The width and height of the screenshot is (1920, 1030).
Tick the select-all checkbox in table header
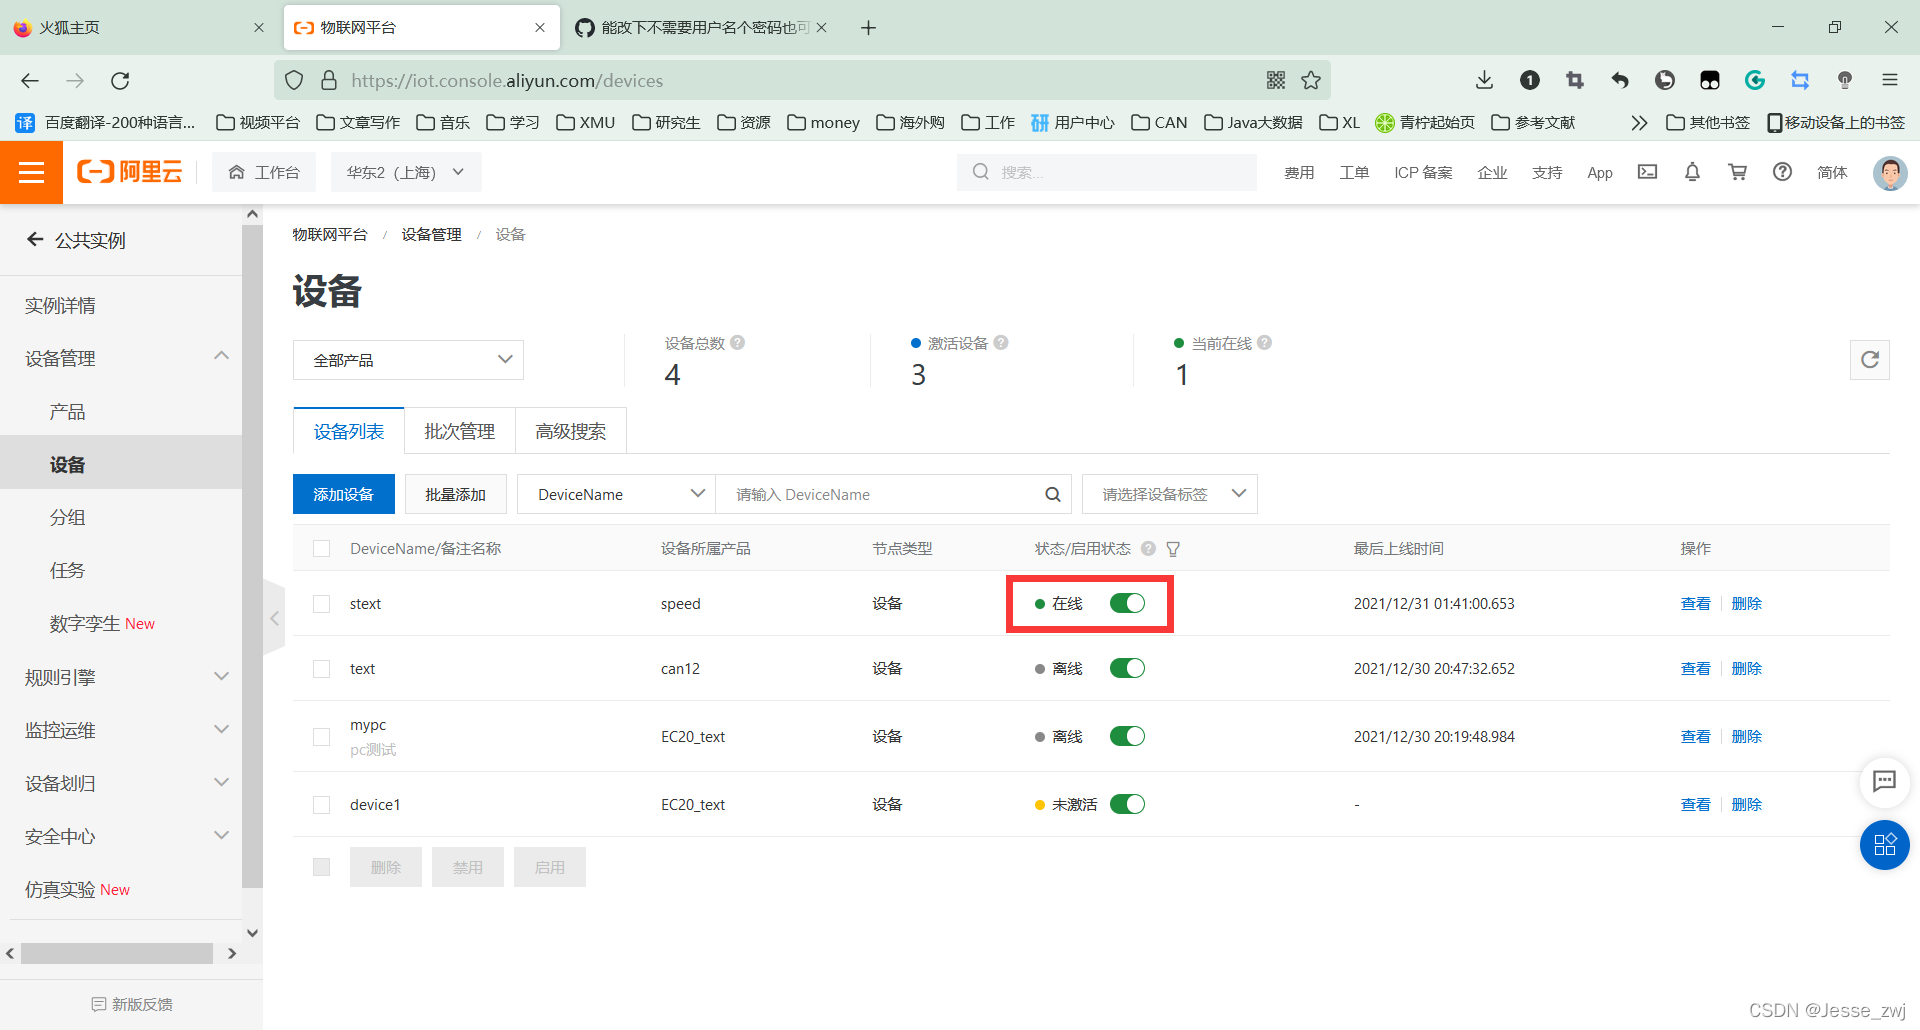(x=321, y=549)
